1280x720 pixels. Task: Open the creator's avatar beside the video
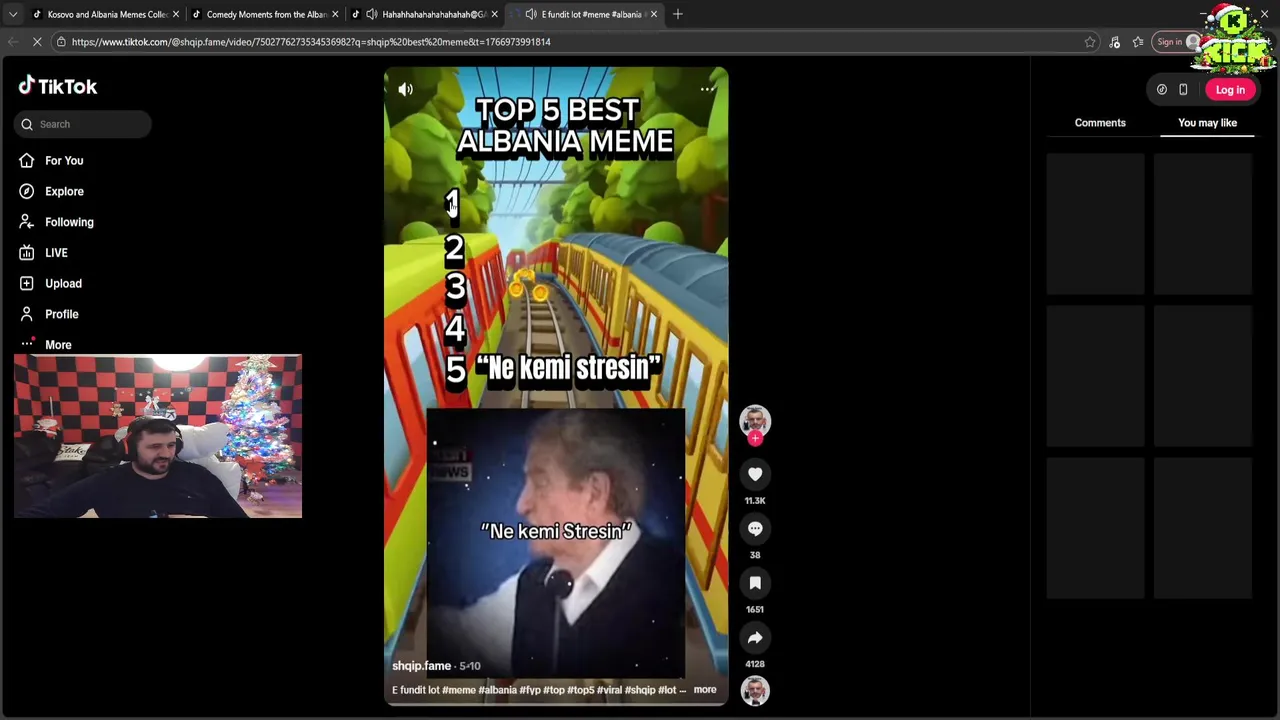755,420
